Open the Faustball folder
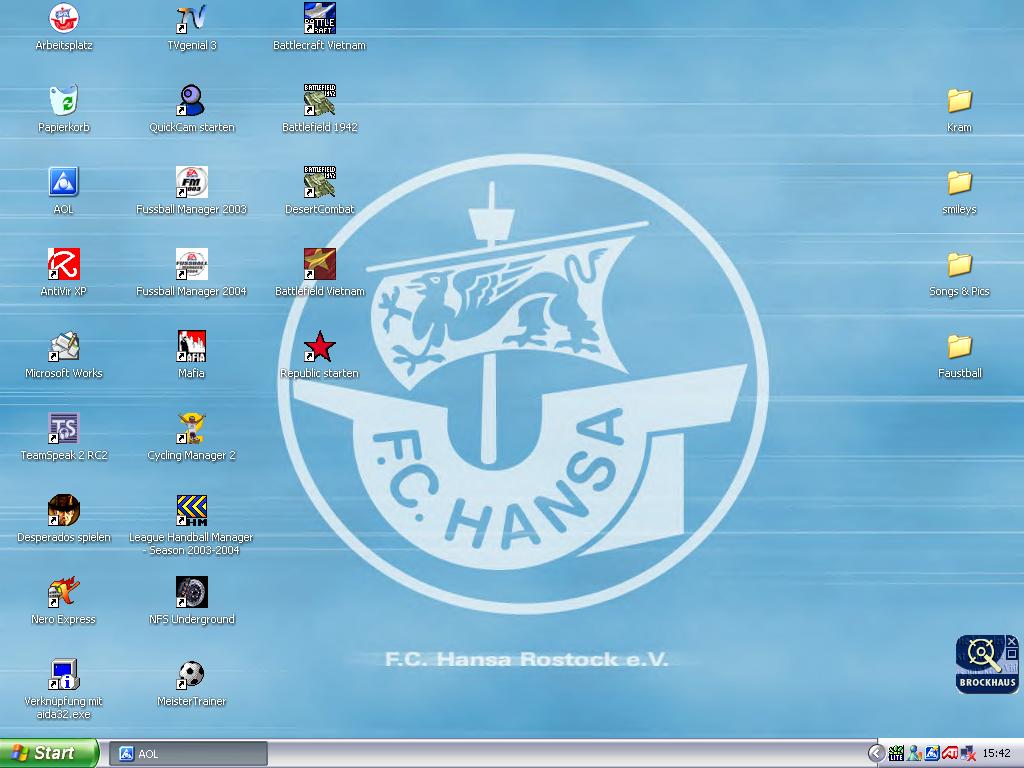 tap(959, 347)
